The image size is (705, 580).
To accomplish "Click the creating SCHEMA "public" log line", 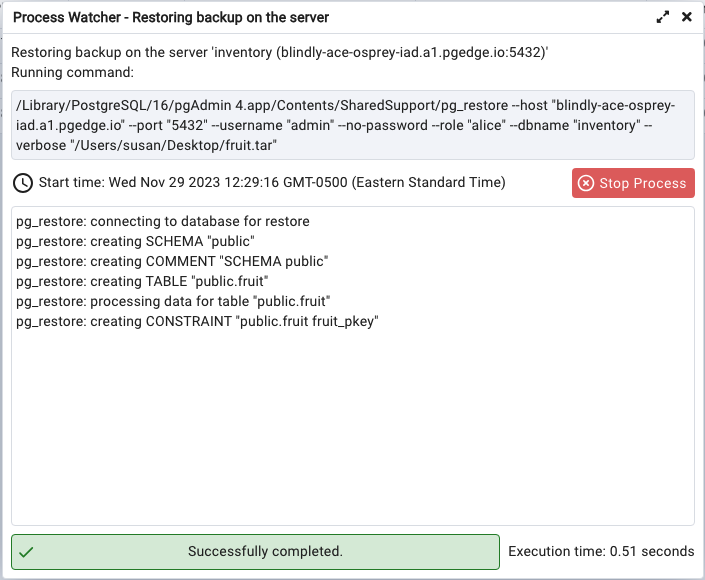I will coord(136,241).
